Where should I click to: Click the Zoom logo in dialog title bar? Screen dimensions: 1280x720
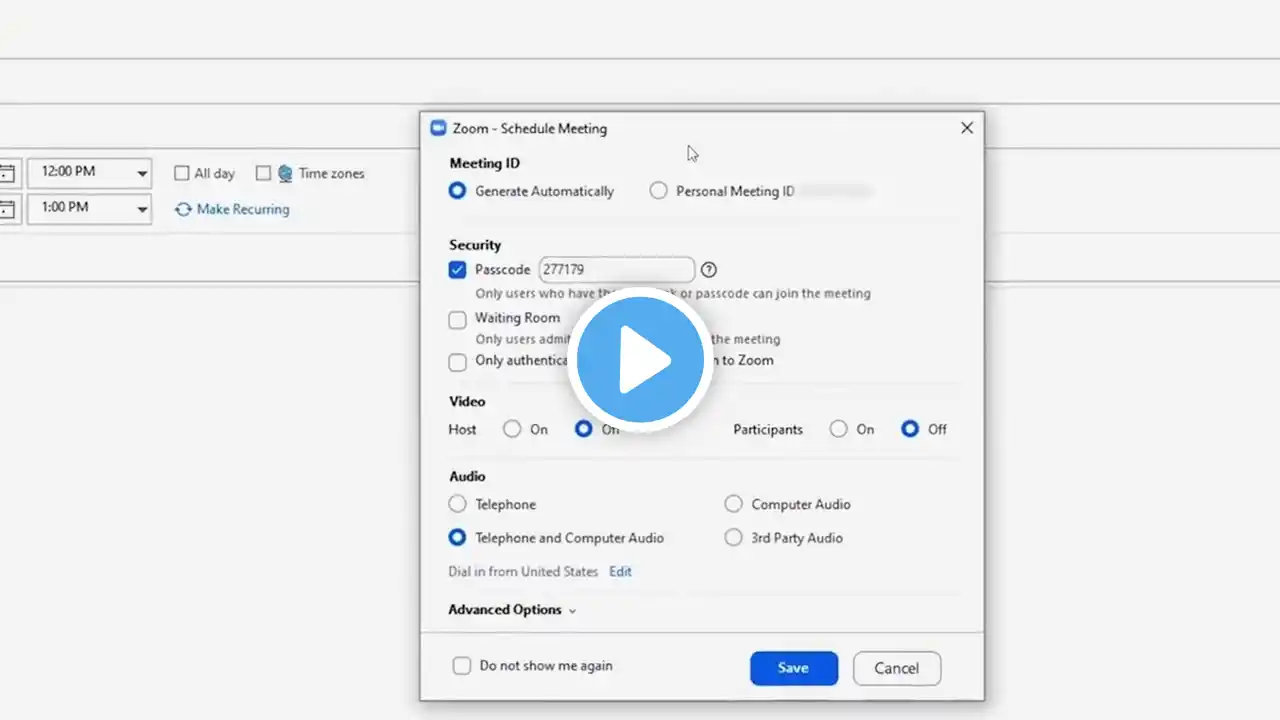tap(438, 128)
